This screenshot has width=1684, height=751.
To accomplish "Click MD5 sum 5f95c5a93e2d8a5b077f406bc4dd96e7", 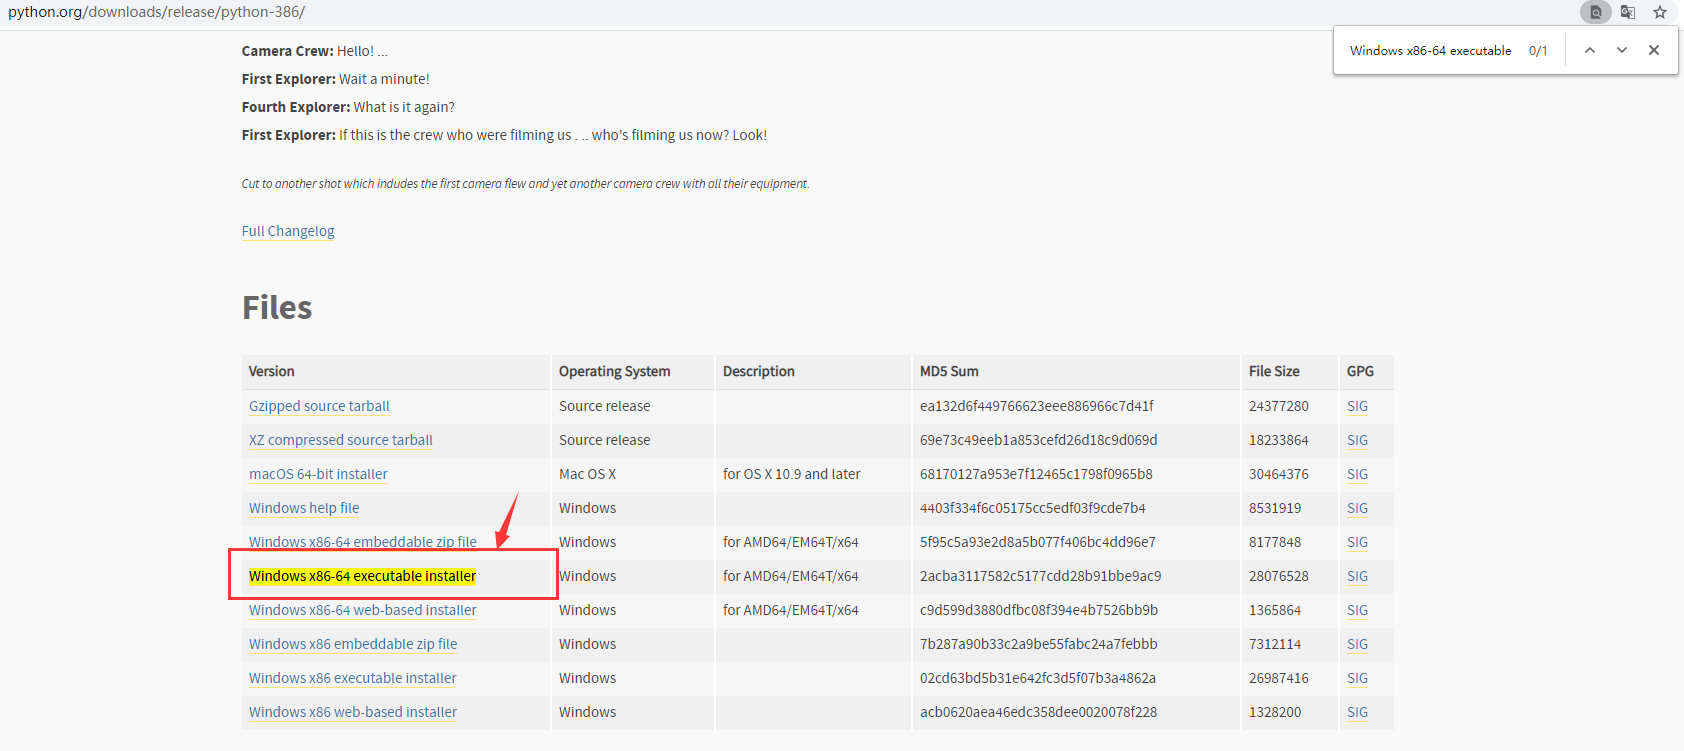I will click(1038, 542).
